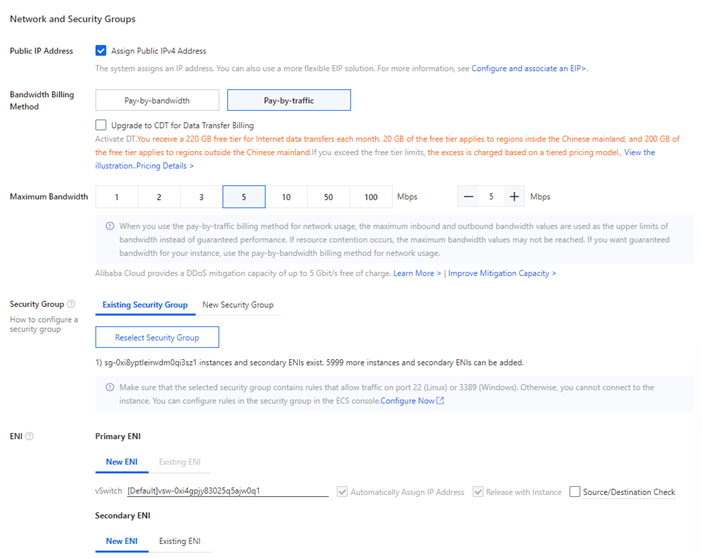
Task: Choose 5 Mbps maximum bandwidth option
Action: point(244,197)
